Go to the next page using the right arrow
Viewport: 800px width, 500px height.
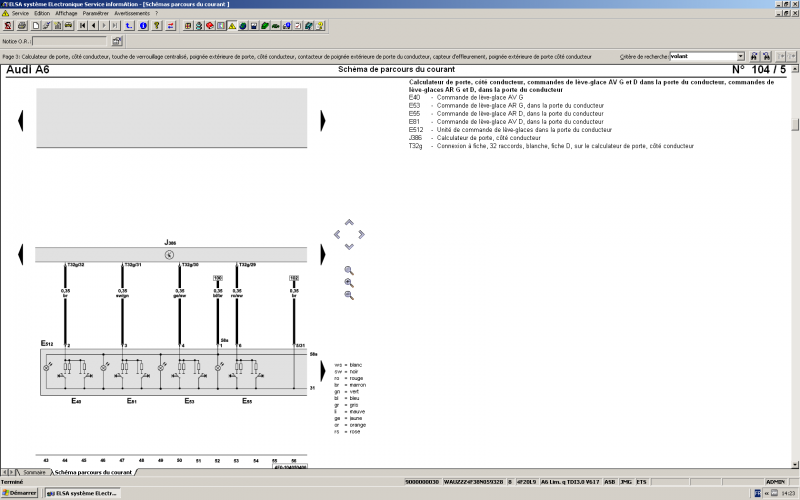pos(104,26)
